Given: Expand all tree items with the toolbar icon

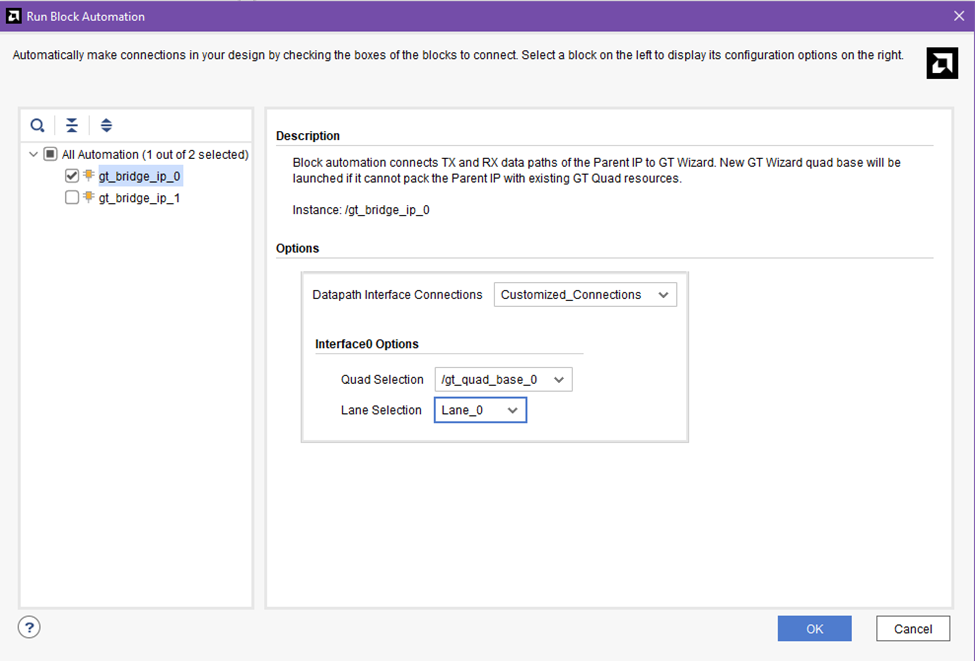Looking at the screenshot, I should [107, 125].
